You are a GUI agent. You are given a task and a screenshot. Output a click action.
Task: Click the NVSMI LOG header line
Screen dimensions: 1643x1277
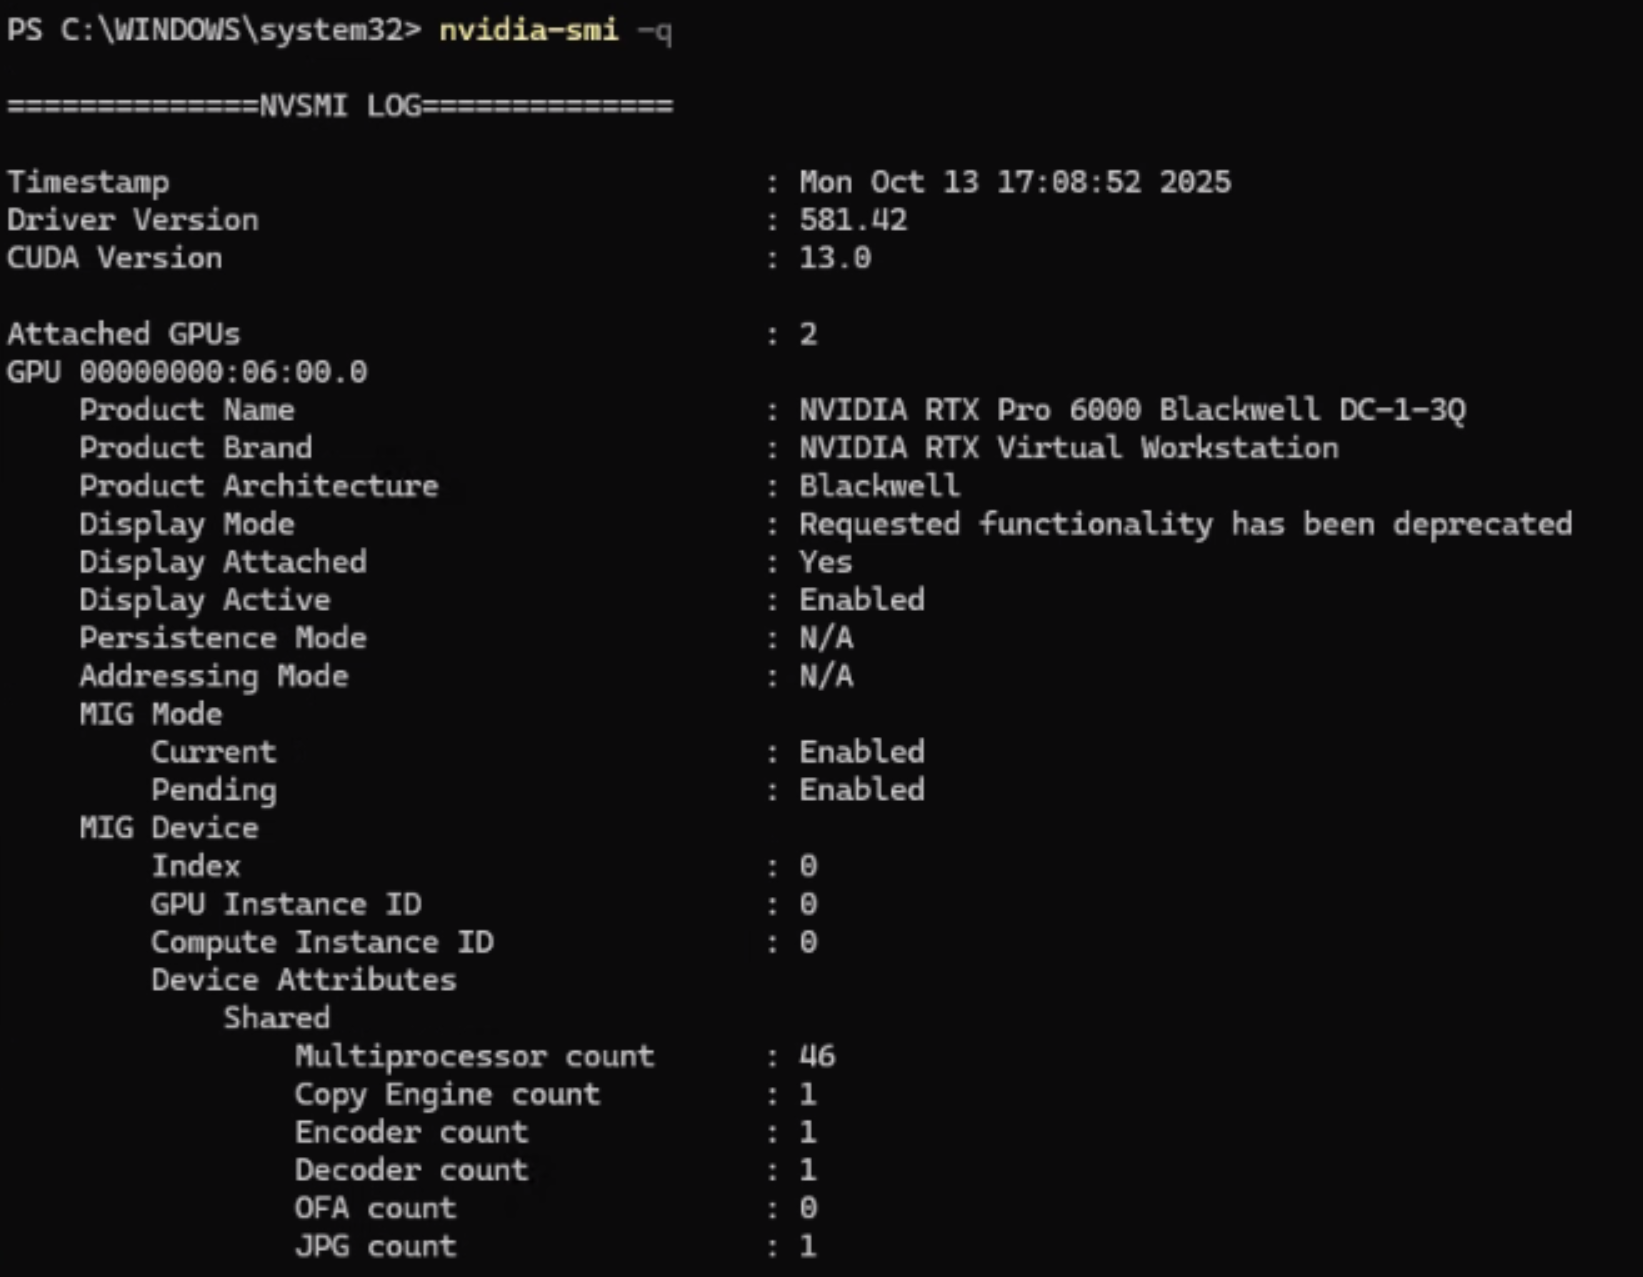(340, 106)
